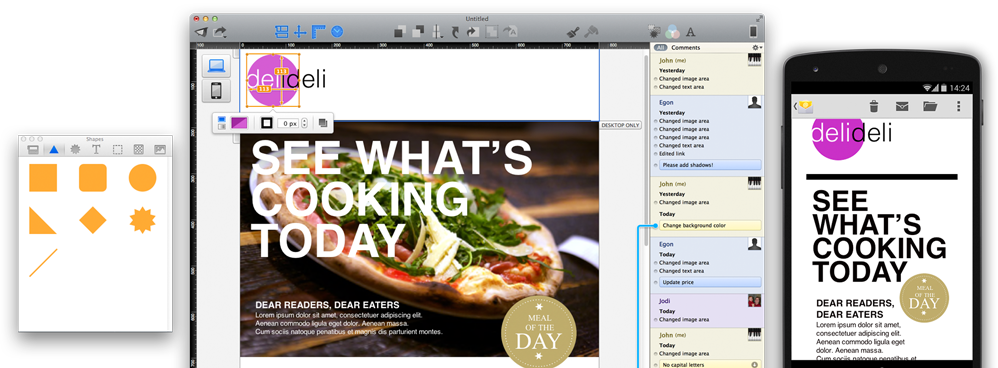
Task: Click the send paper-plane icon in toolbar
Action: click(201, 31)
